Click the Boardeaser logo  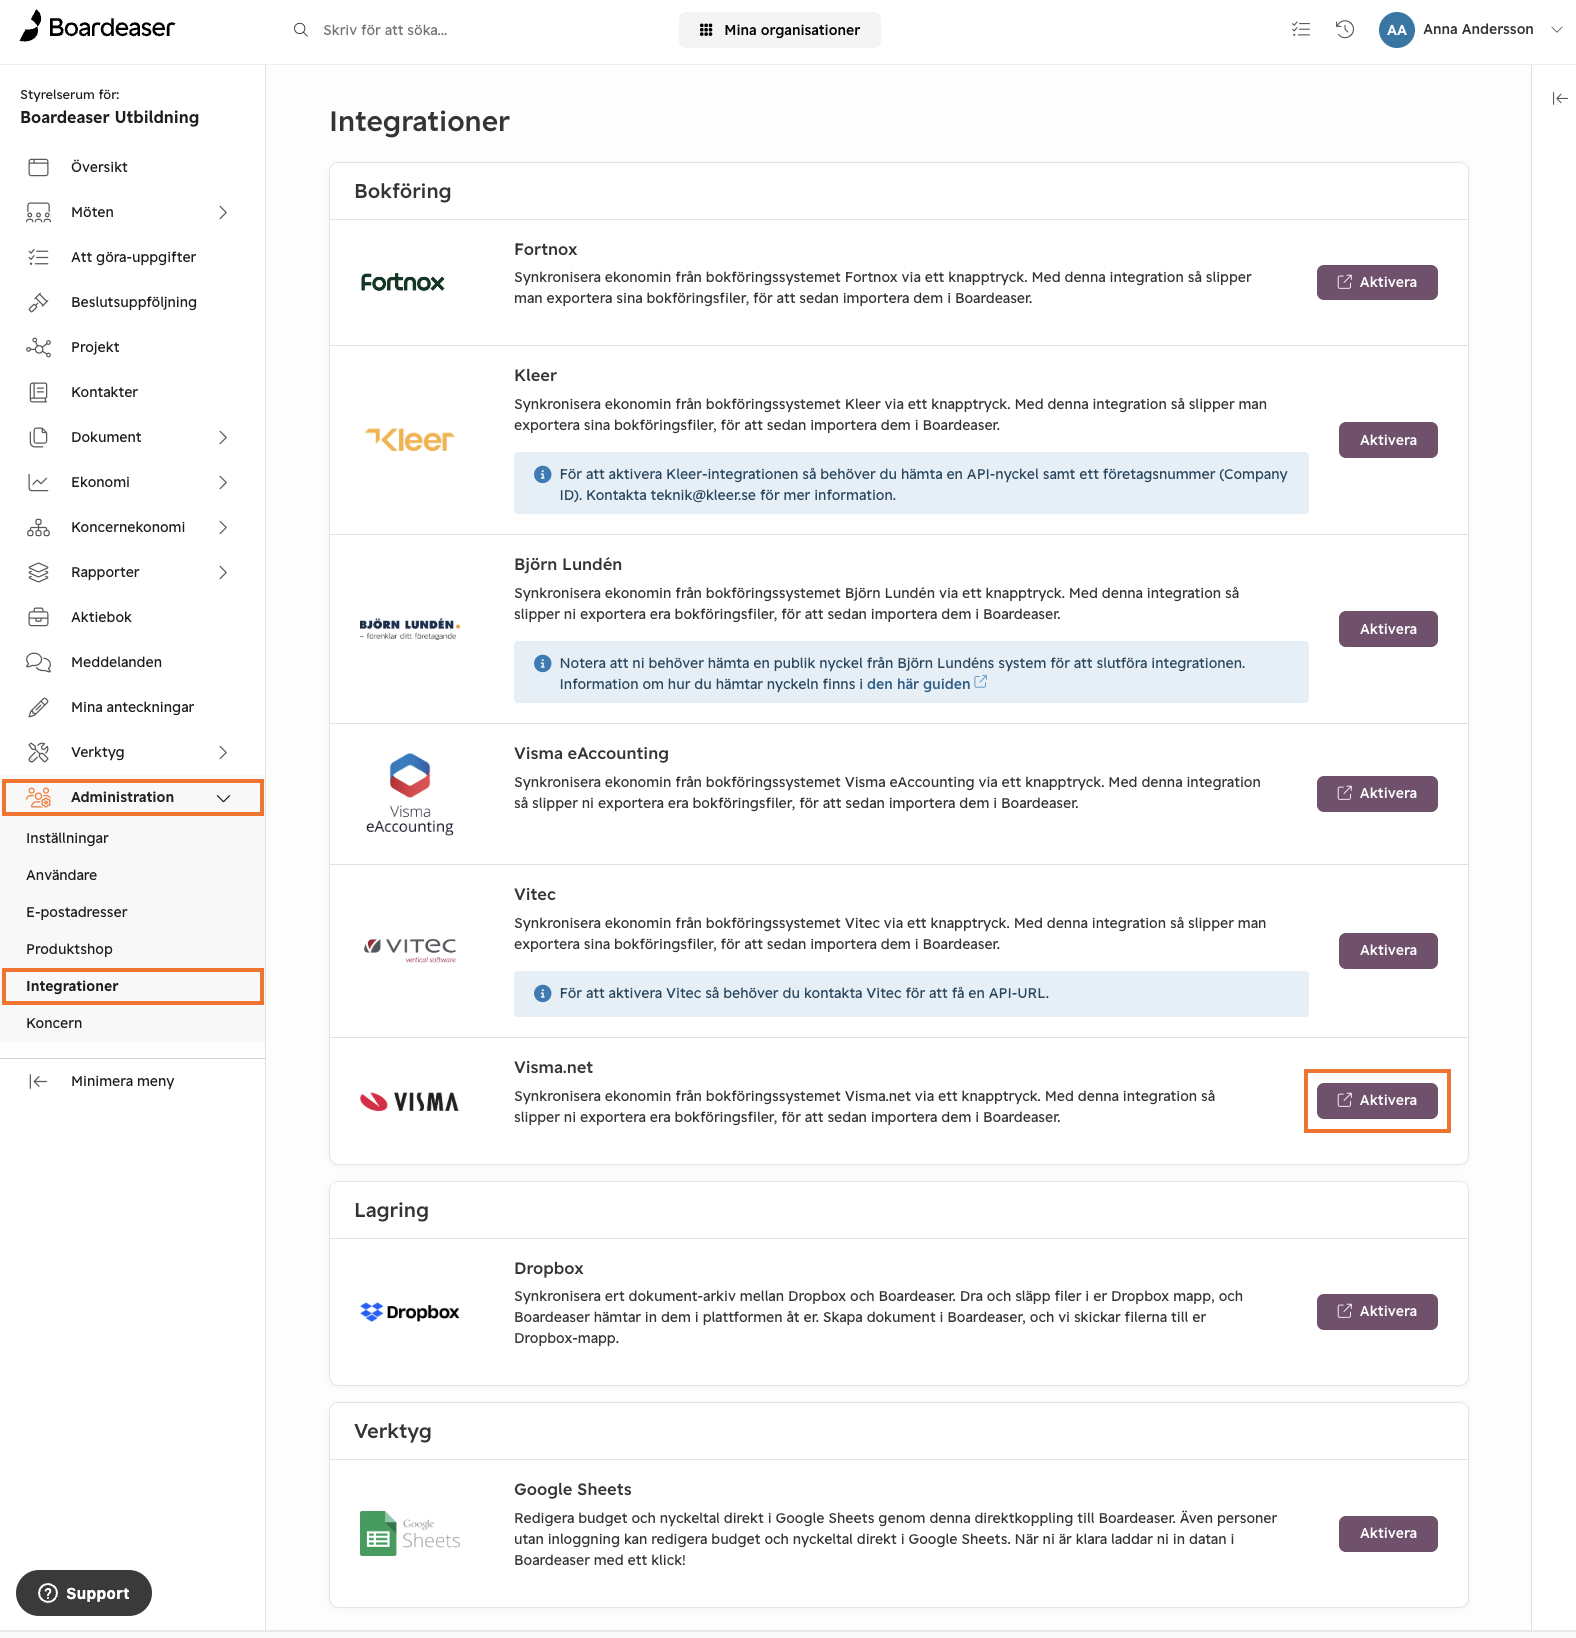pyautogui.click(x=97, y=27)
